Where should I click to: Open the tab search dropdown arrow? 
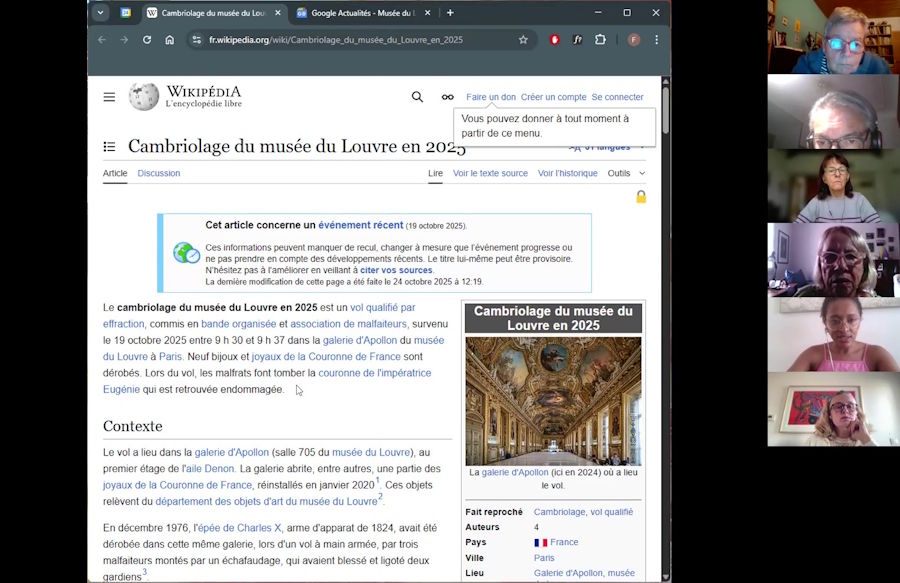(100, 13)
